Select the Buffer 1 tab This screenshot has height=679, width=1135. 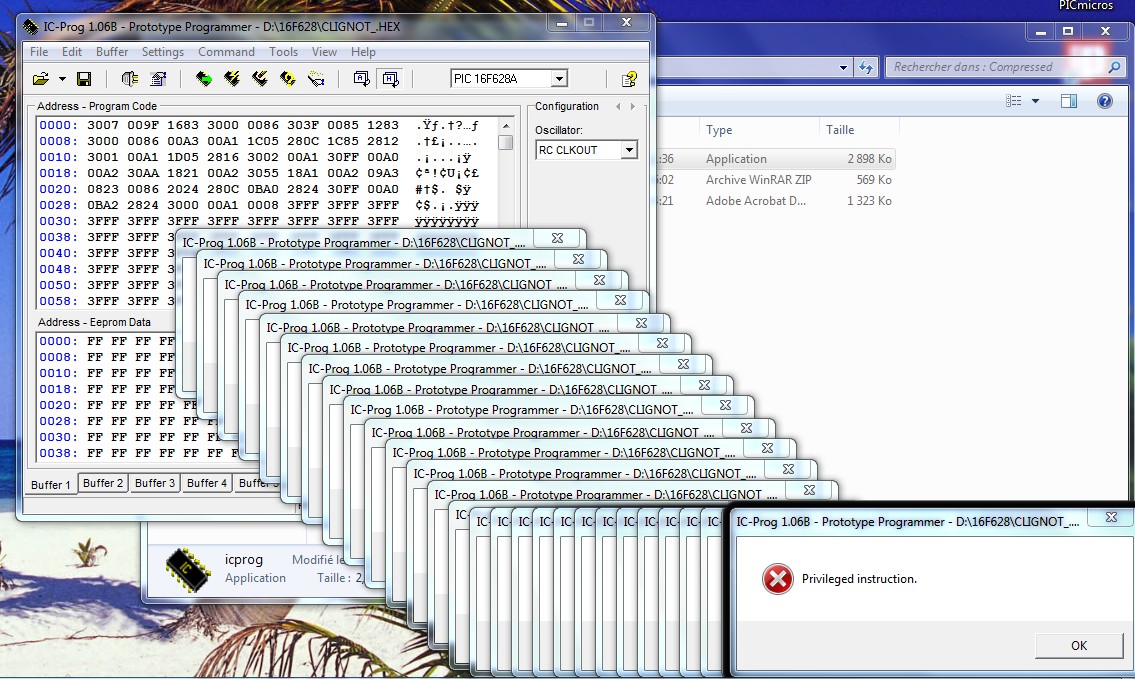click(51, 484)
